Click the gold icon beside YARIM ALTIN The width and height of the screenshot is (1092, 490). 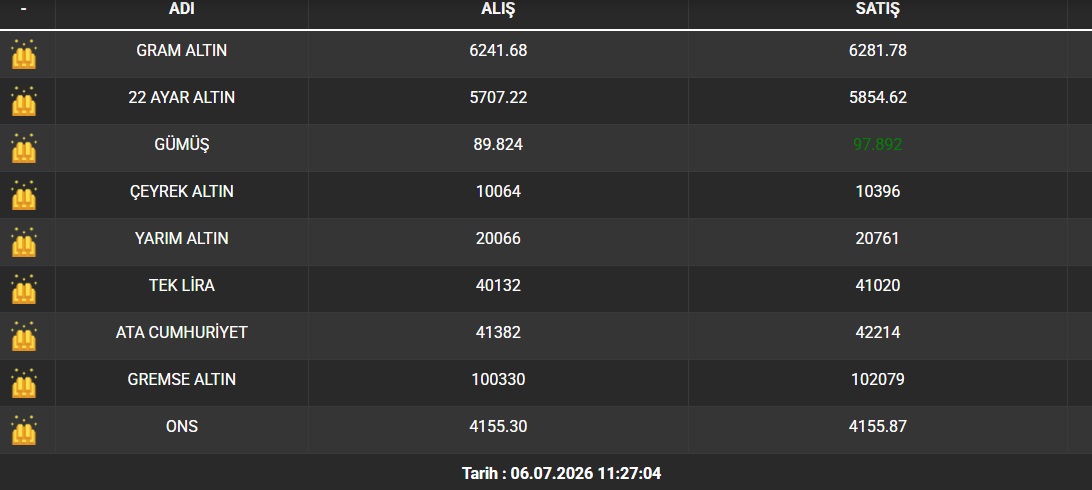[24, 242]
